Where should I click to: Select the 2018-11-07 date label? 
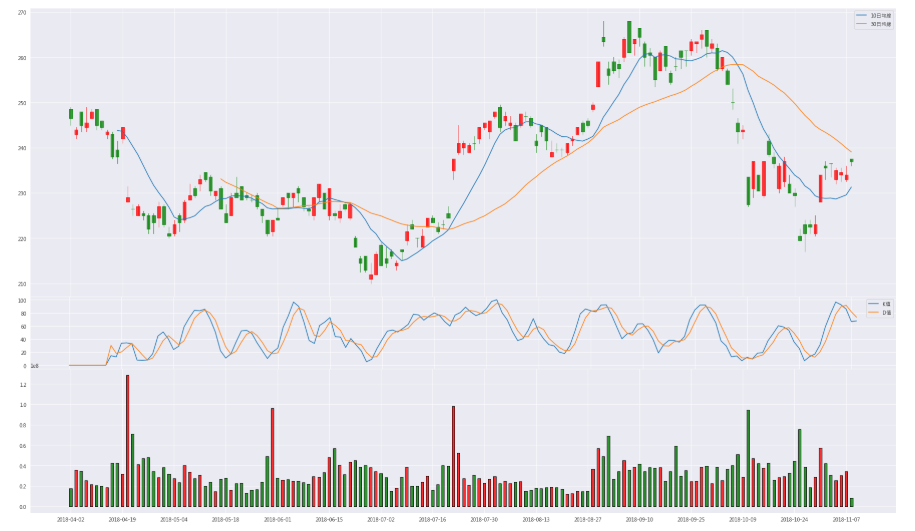tap(847, 519)
